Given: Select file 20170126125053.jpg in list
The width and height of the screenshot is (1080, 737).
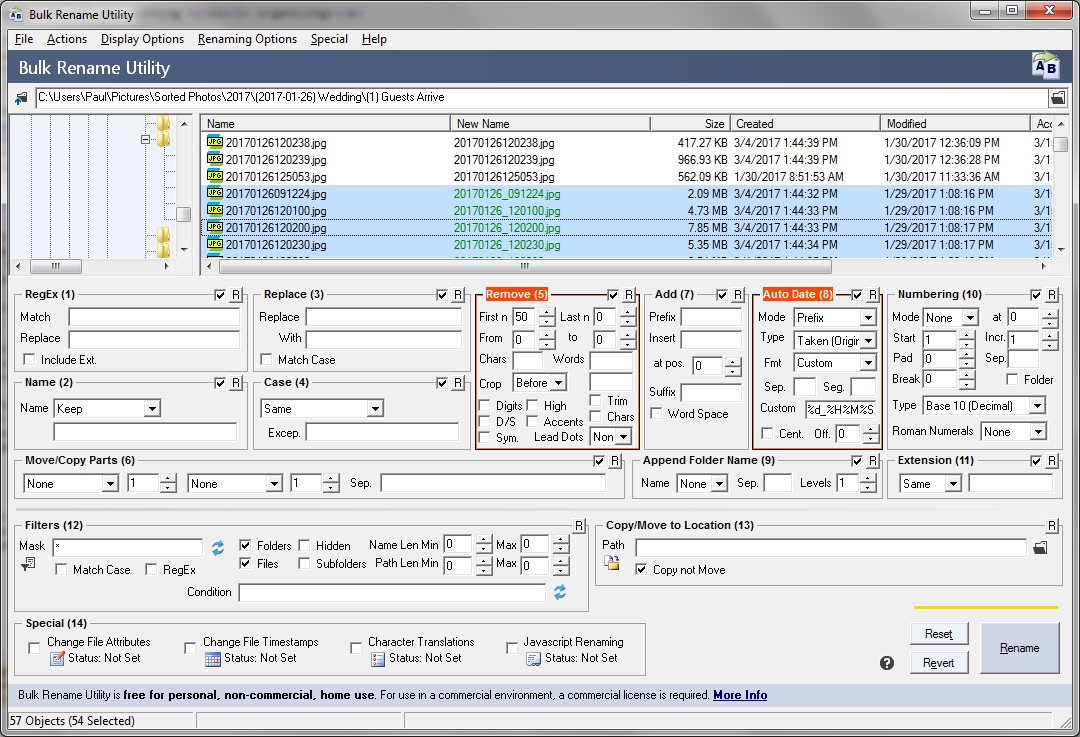Looking at the screenshot, I should pyautogui.click(x=276, y=176).
